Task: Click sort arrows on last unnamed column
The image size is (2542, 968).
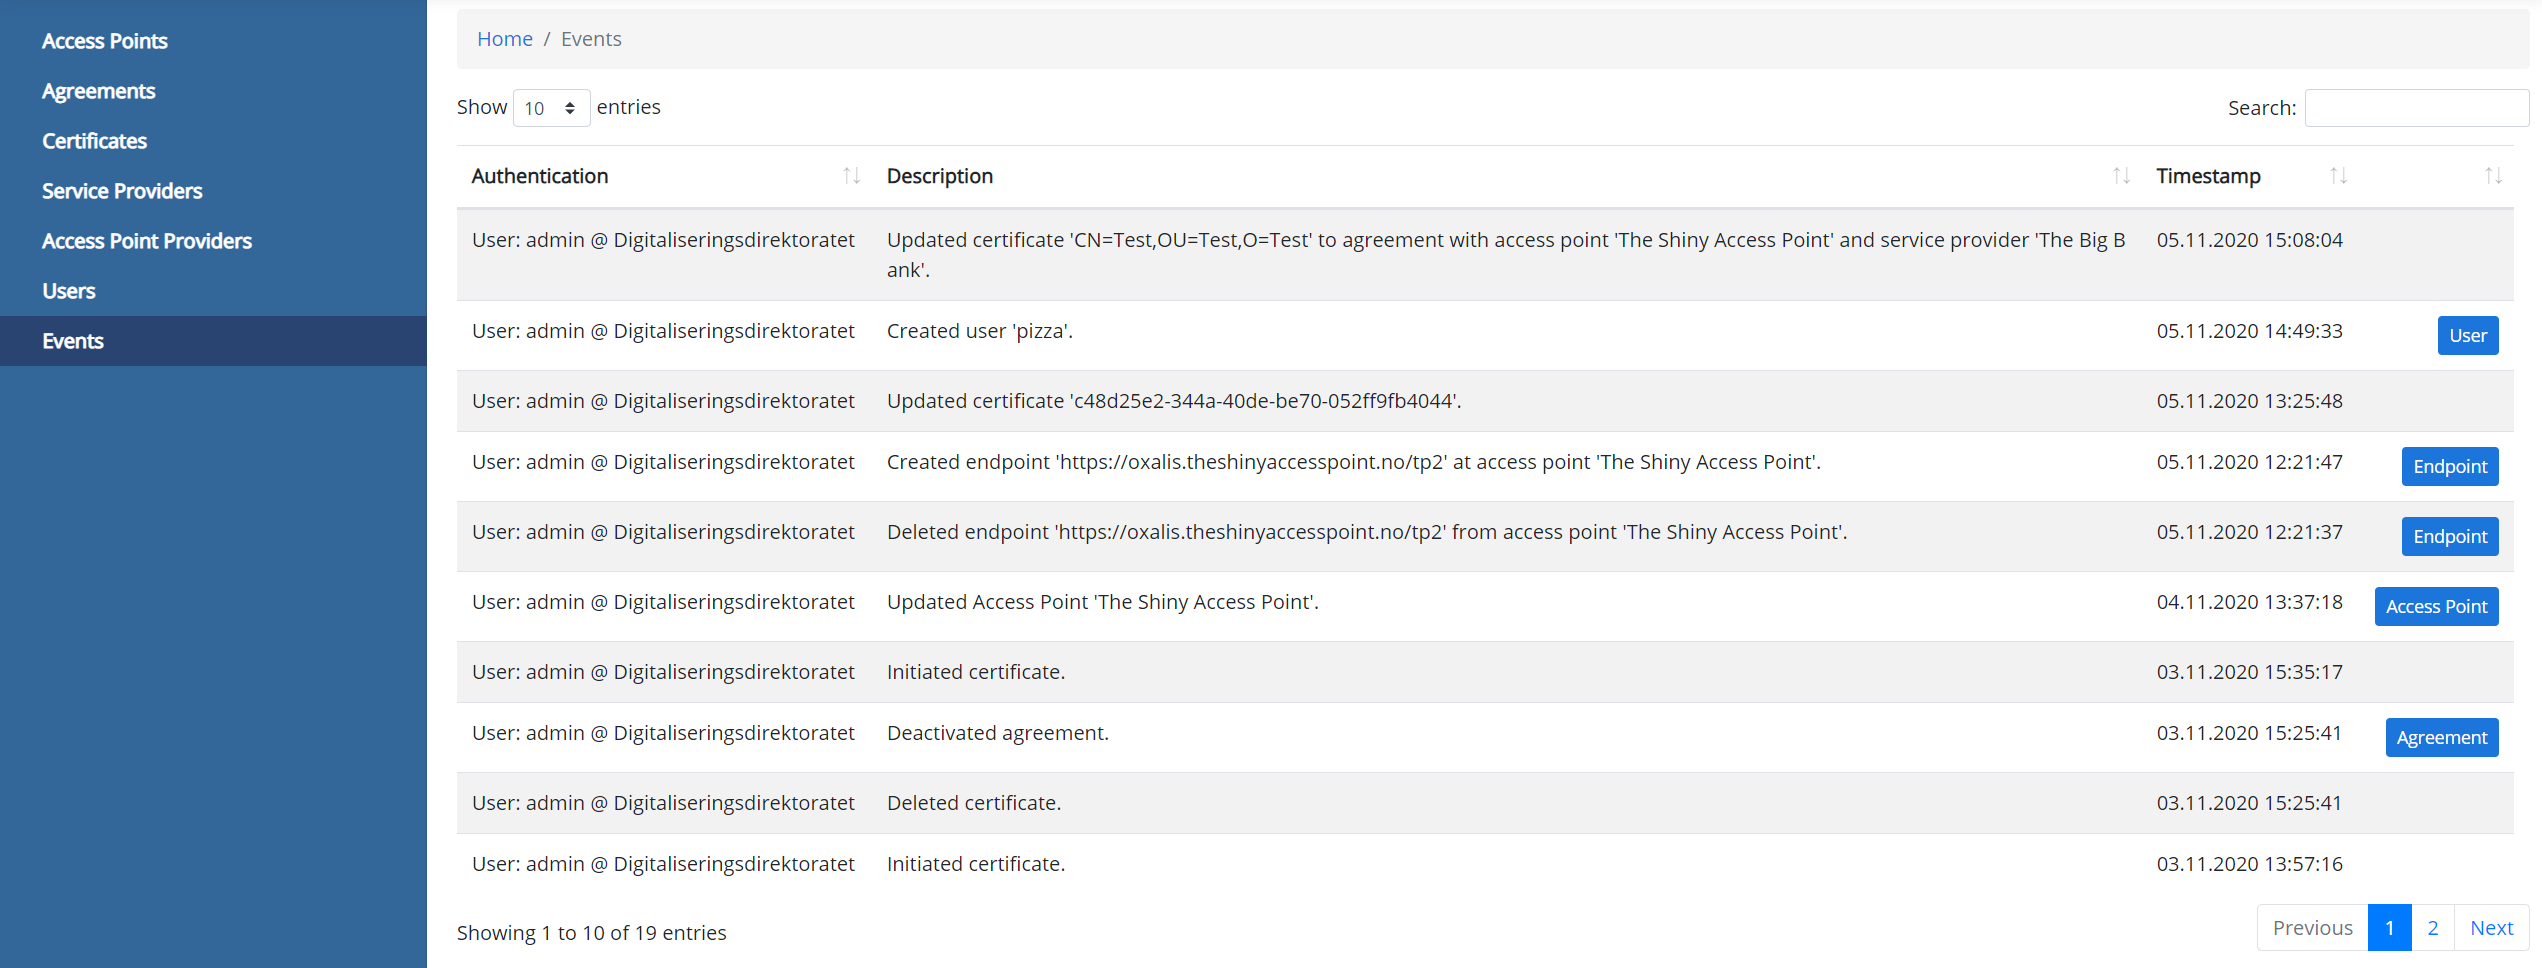Action: pyautogui.click(x=2492, y=176)
